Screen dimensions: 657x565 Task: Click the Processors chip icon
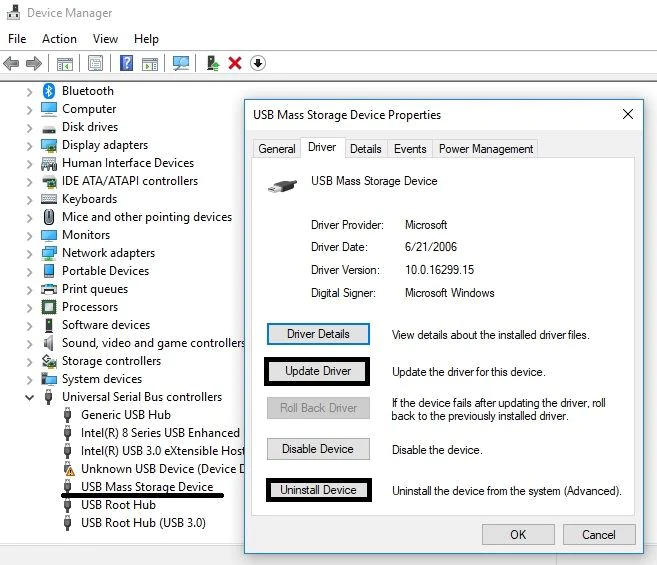coord(49,307)
